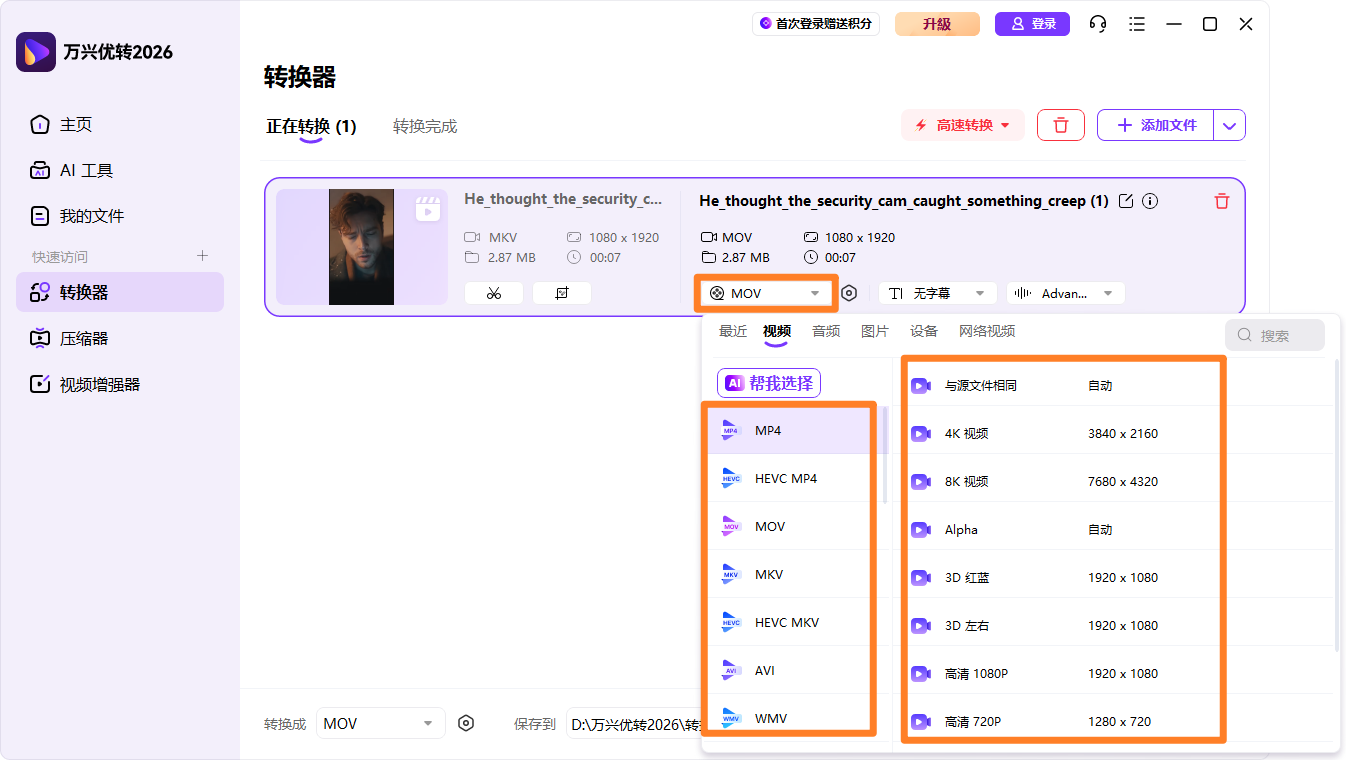Viewport: 1346px width, 760px height.
Task: Clear all with the toolbar trash button
Action: tap(1061, 125)
